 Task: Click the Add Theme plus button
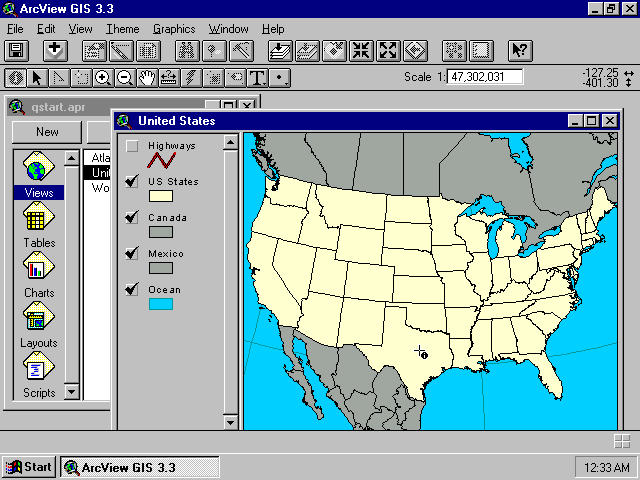tap(55, 51)
